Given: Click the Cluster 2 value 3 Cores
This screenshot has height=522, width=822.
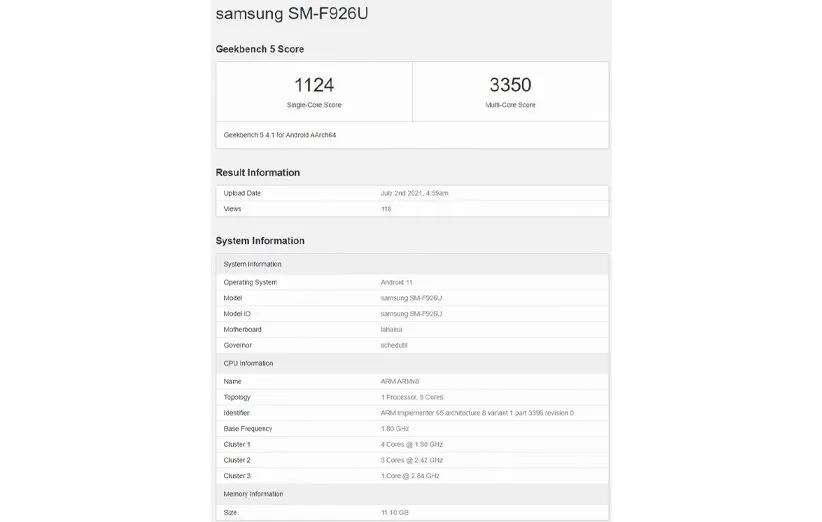Looking at the screenshot, I should [412, 461].
